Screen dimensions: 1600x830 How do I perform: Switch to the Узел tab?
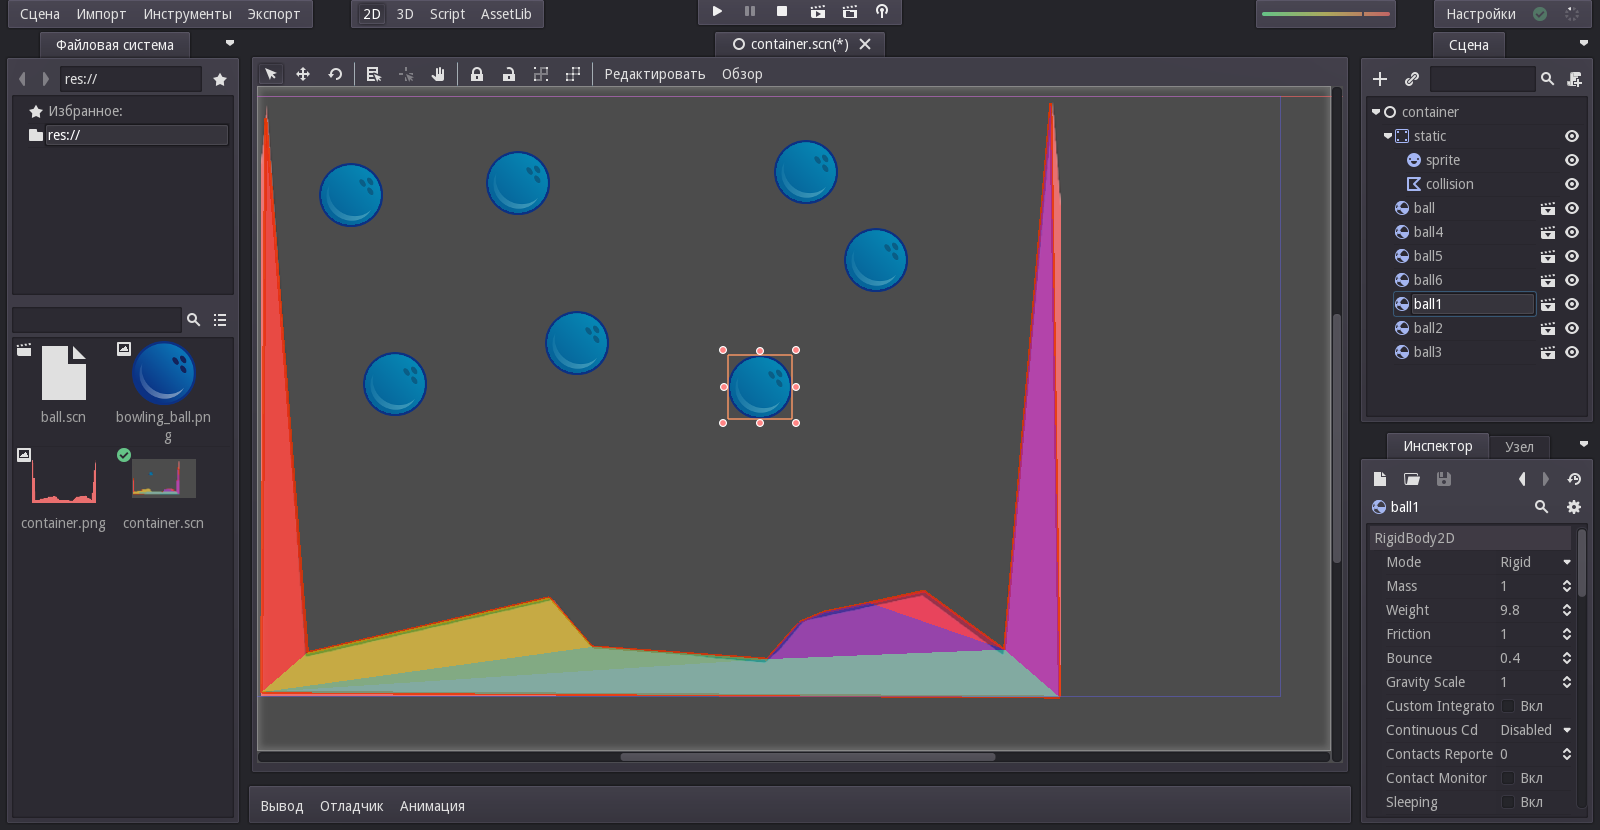click(1519, 447)
